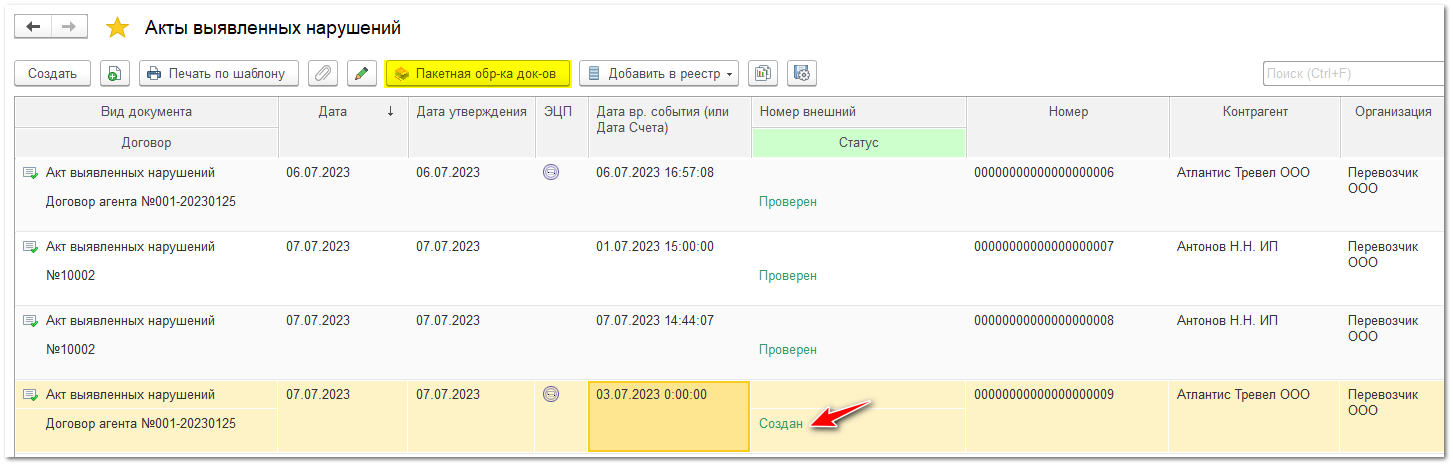The height and width of the screenshot is (466, 1453).
Task: Click the back navigation arrow
Action: pyautogui.click(x=33, y=27)
